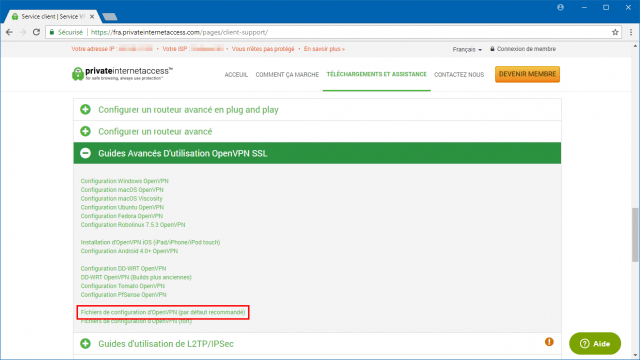Image resolution: width=640 pixels, height=360 pixels.
Task: Open the COMMENT ÇA MARCHE menu item
Action: (287, 75)
